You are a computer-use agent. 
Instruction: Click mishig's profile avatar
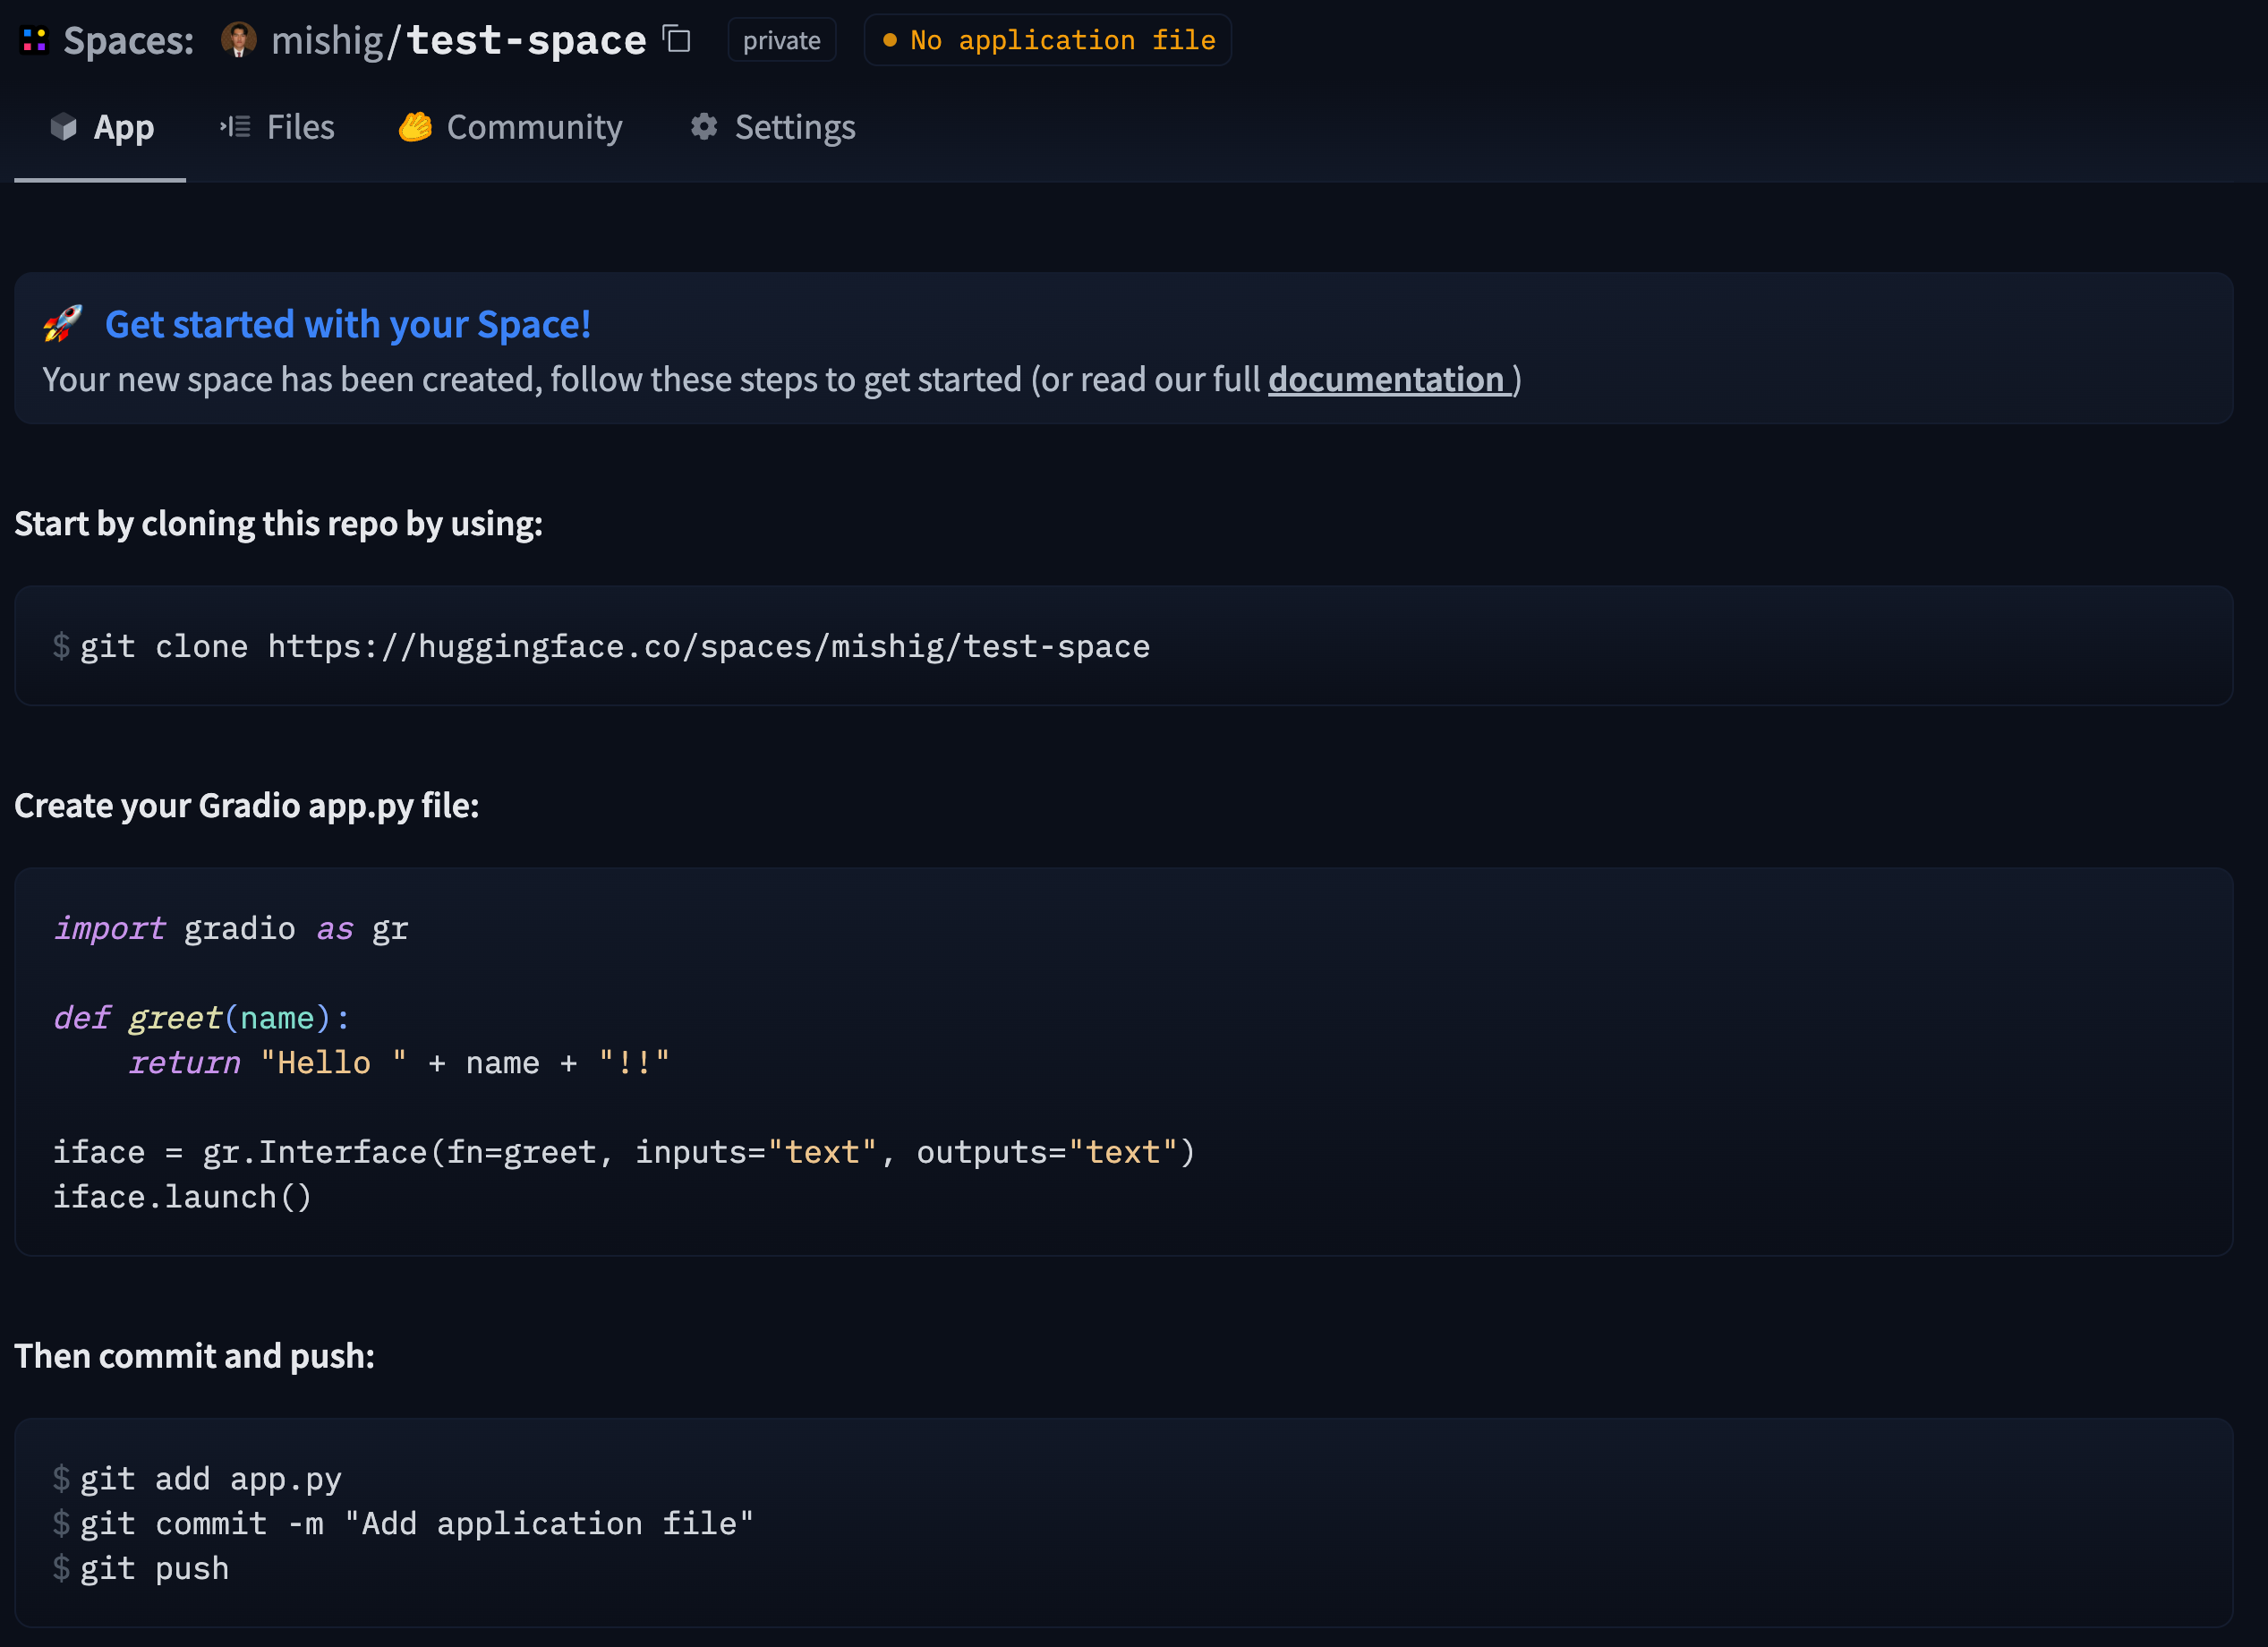[x=238, y=40]
